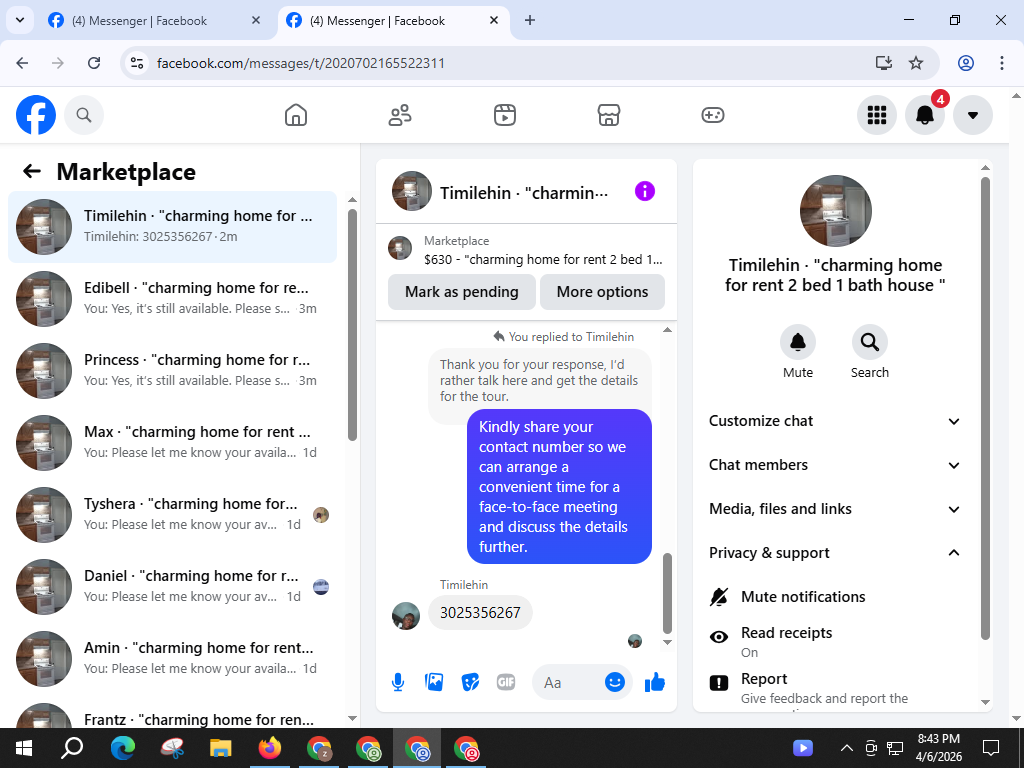Viewport: 1024px width, 768px height.
Task: Open a new browser tab
Action: click(530, 21)
